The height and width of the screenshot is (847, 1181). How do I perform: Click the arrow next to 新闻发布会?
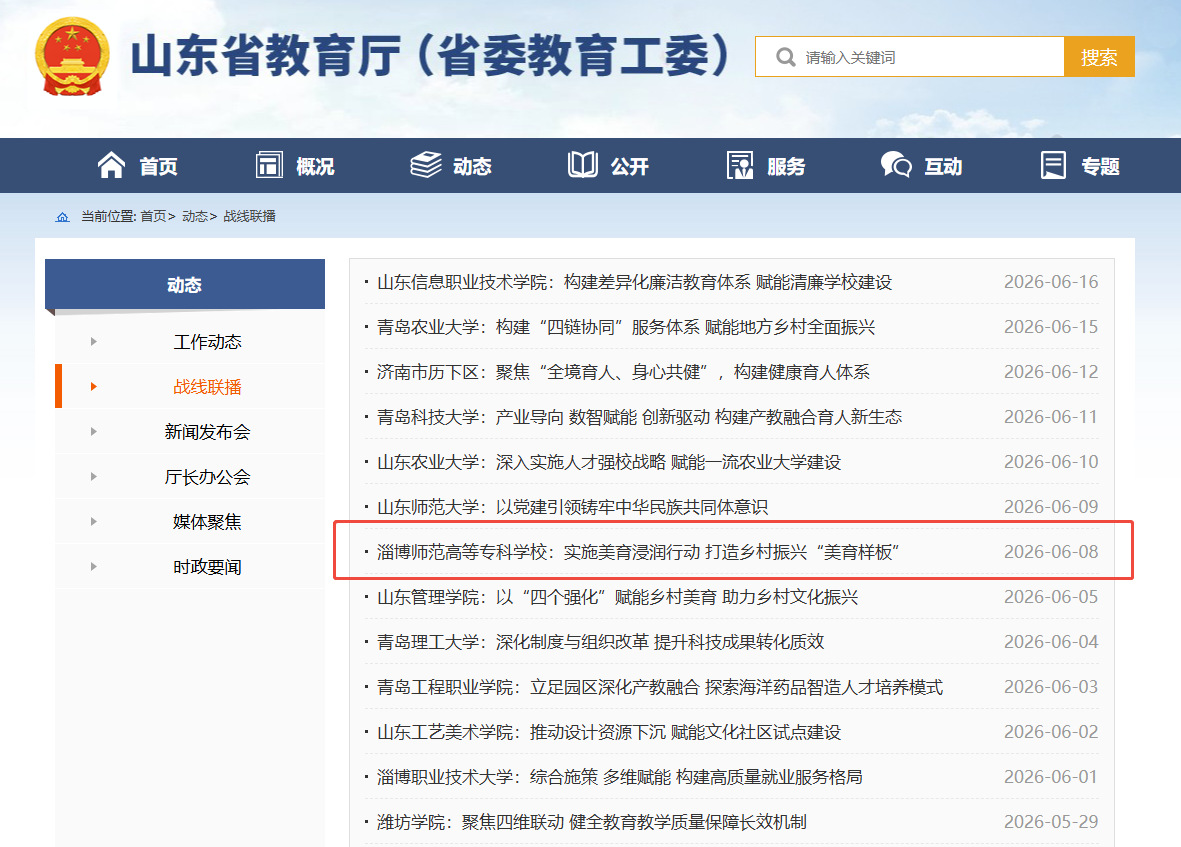[x=93, y=431]
